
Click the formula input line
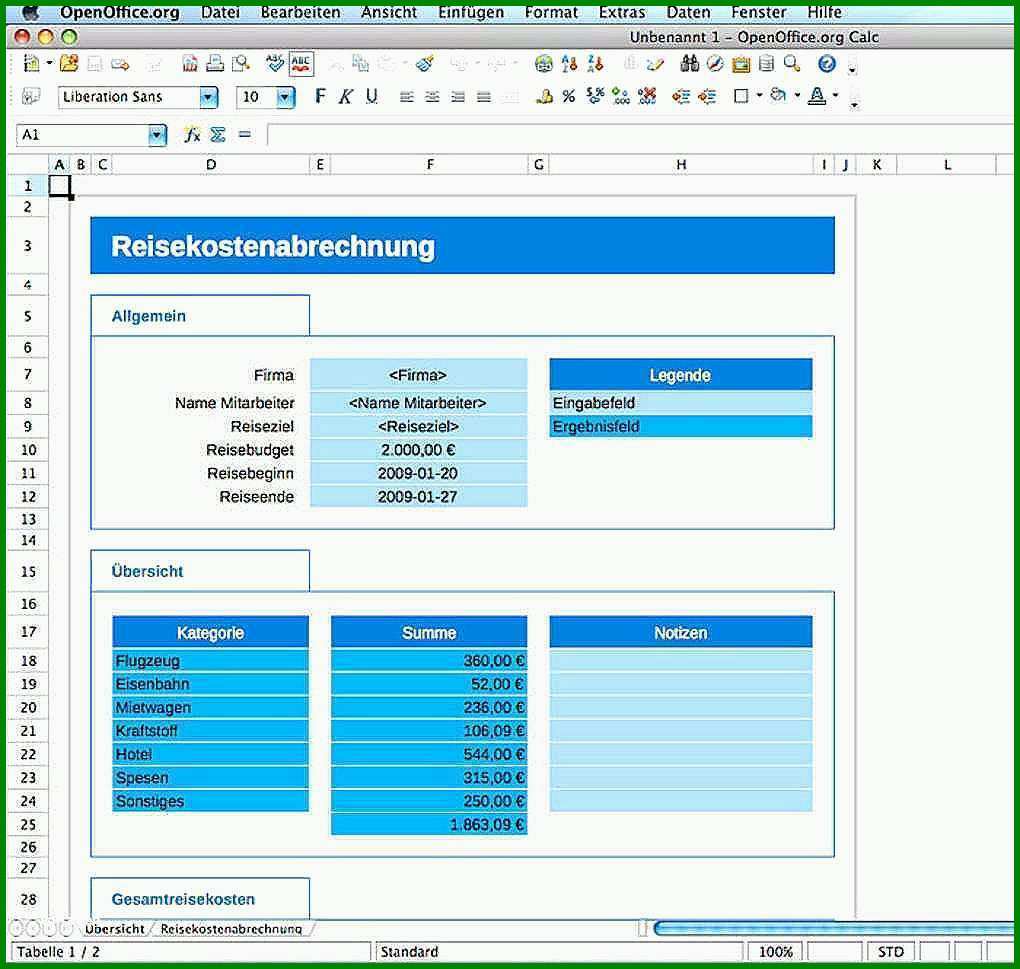point(641,135)
